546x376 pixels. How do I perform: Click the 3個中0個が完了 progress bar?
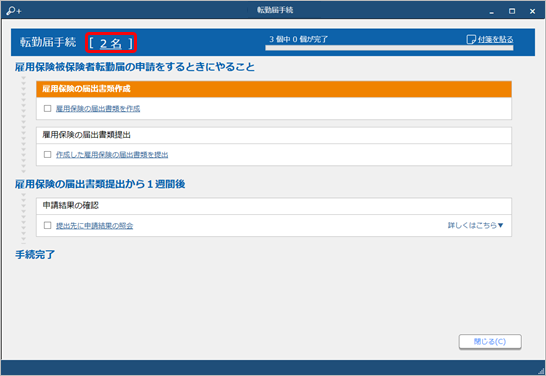pos(389,48)
